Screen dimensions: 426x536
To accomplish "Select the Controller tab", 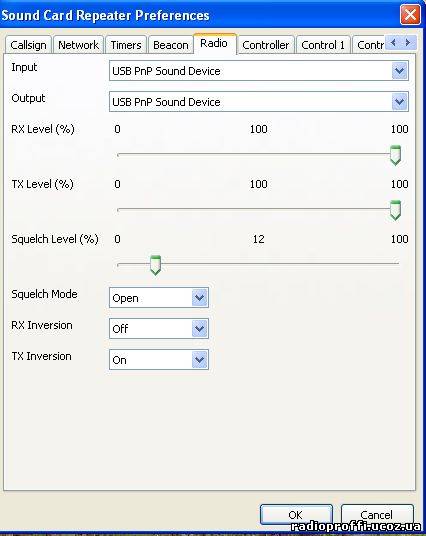I will 266,45.
